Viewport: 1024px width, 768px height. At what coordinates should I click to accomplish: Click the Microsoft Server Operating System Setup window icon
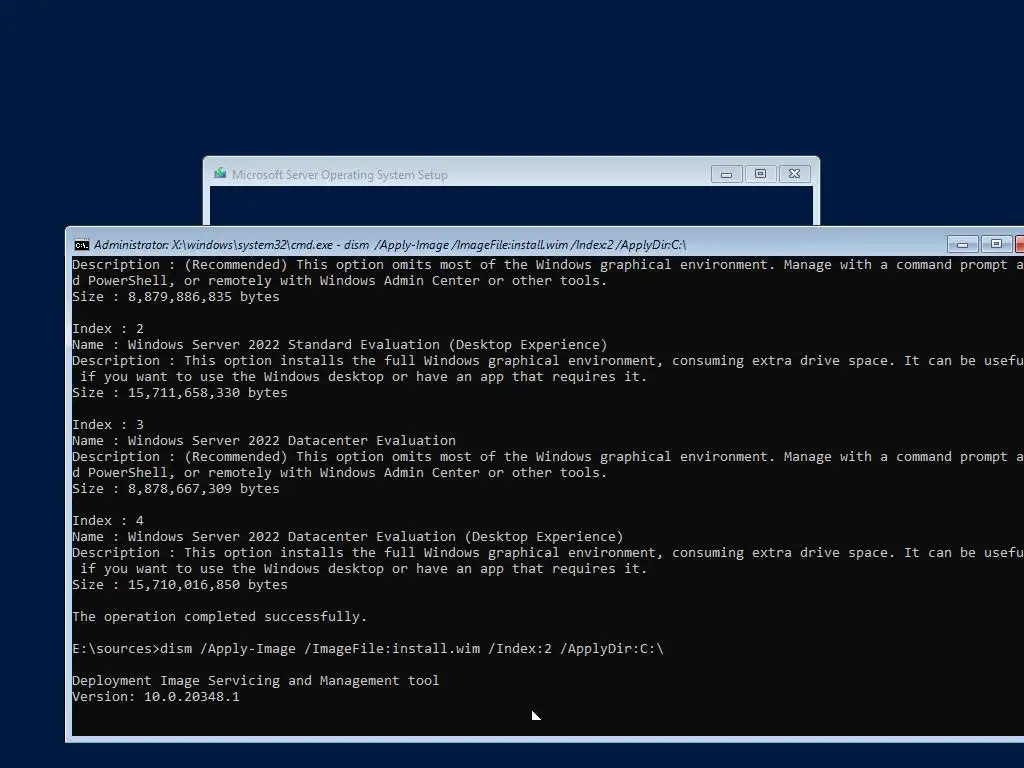tap(220, 174)
